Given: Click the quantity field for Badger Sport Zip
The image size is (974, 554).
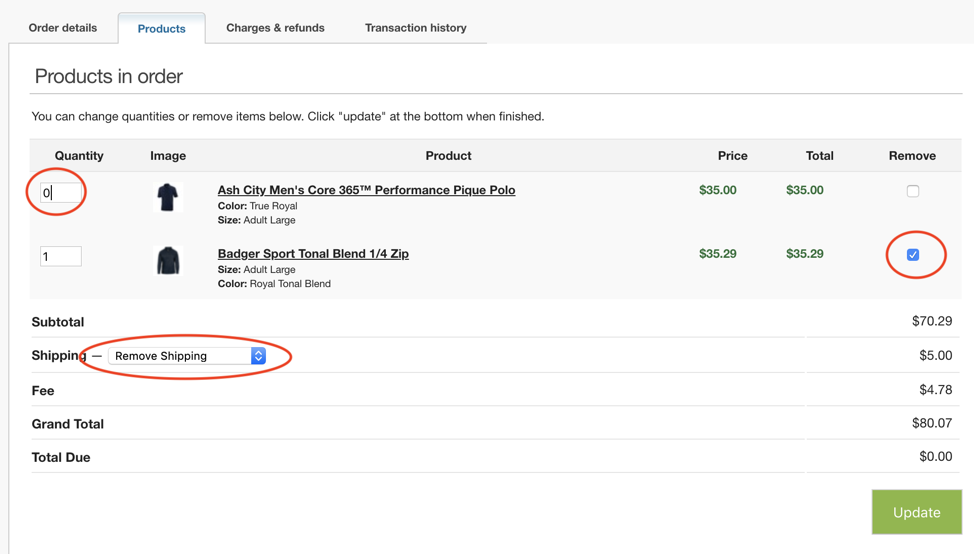Looking at the screenshot, I should pyautogui.click(x=61, y=257).
